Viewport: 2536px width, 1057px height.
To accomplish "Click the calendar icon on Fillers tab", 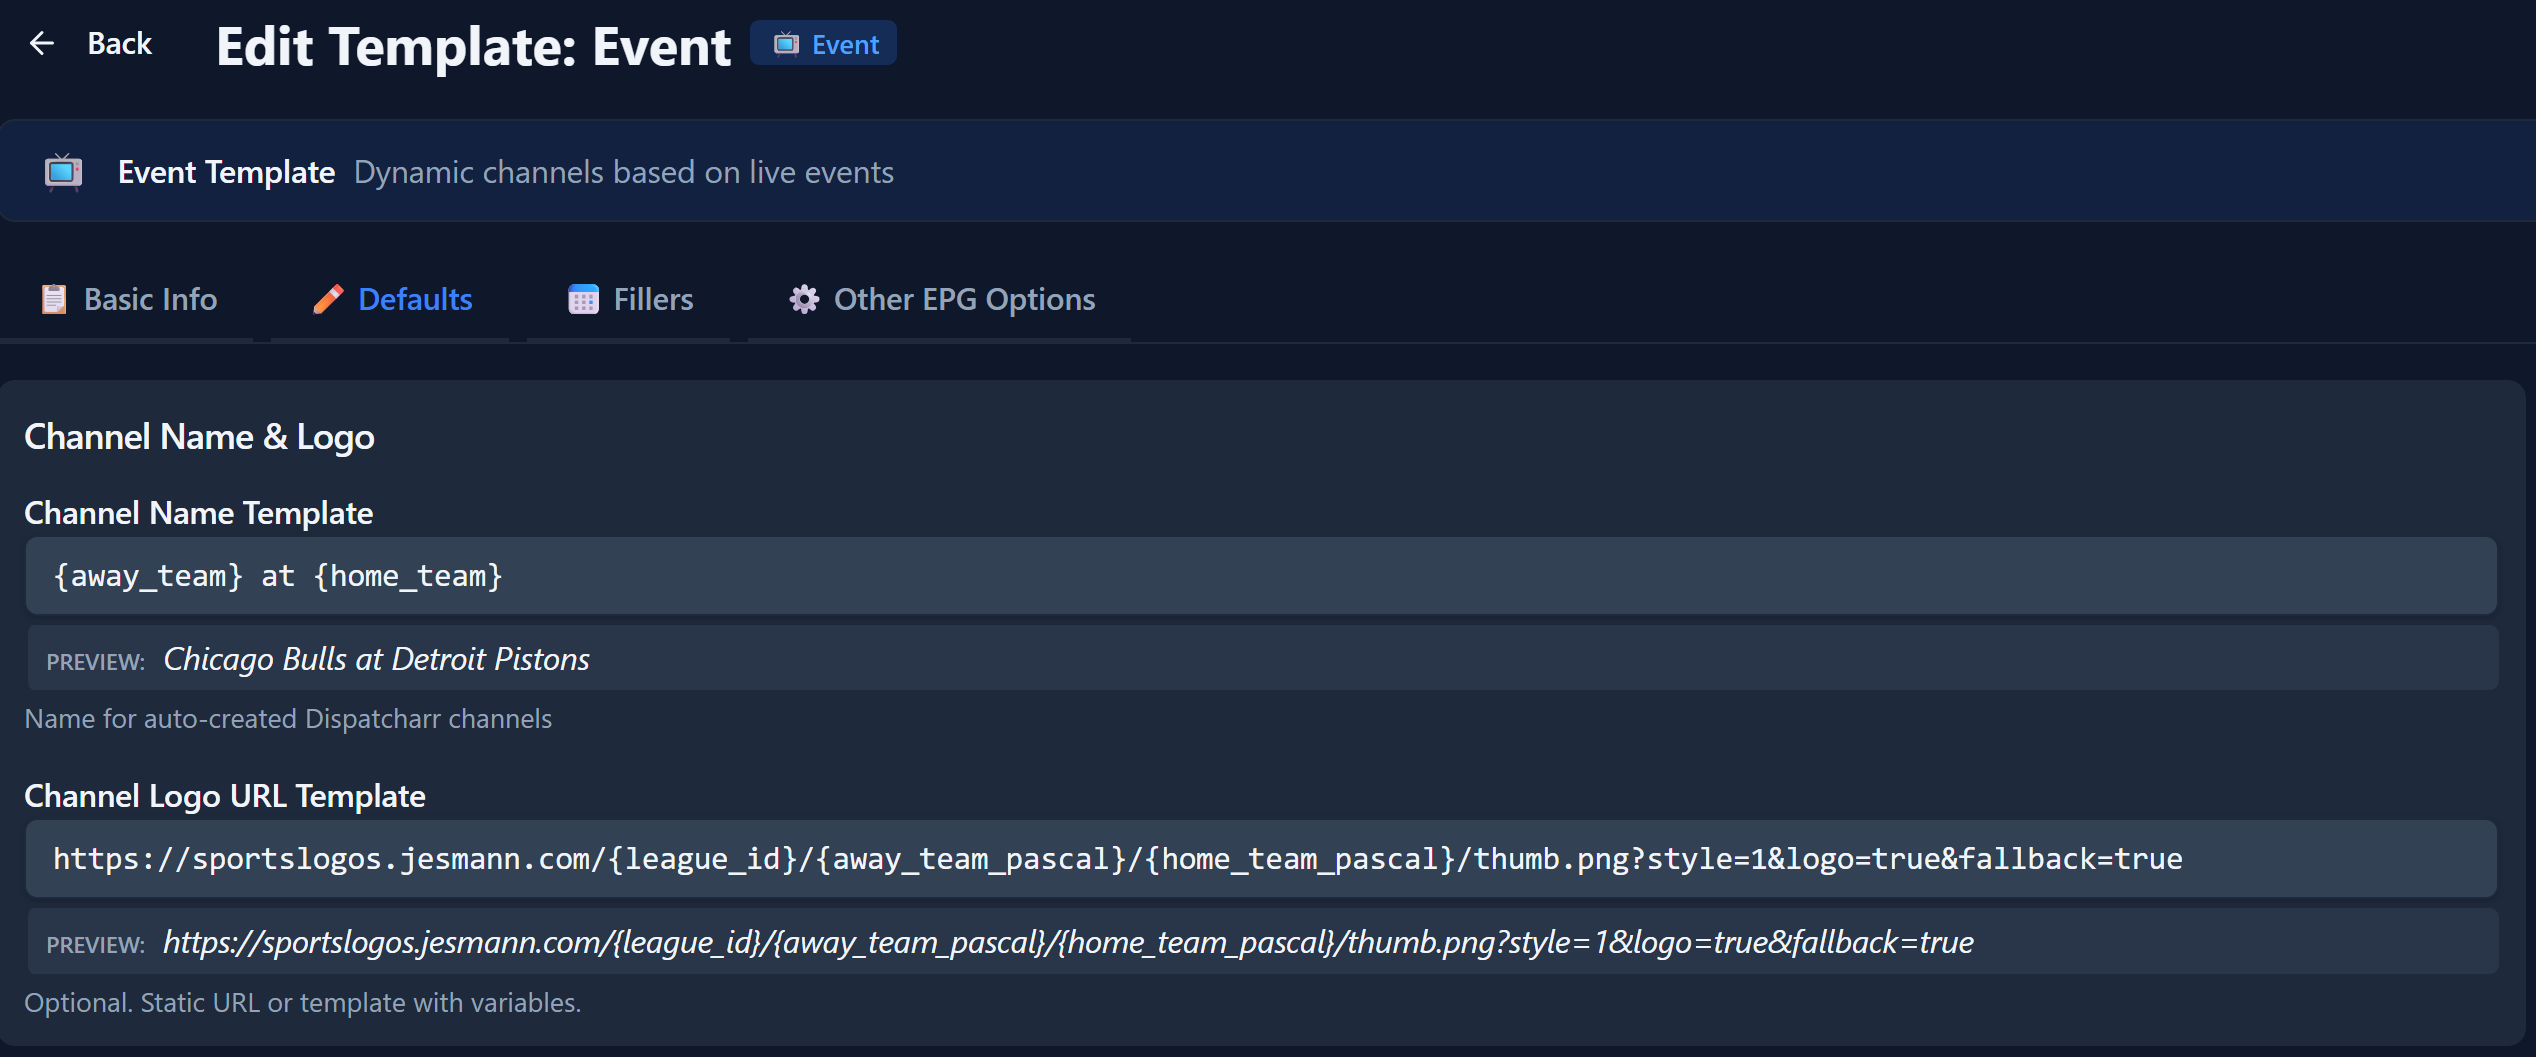I will tap(583, 299).
